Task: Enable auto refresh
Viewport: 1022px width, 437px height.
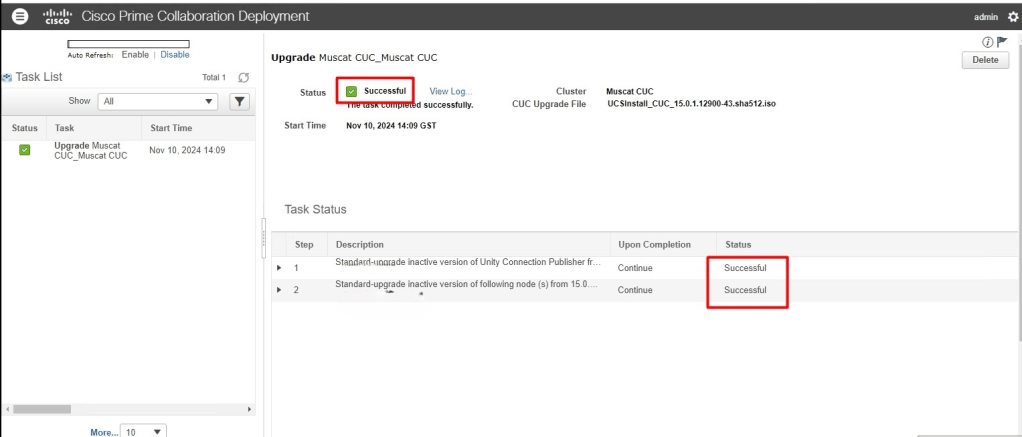Action: pos(135,55)
